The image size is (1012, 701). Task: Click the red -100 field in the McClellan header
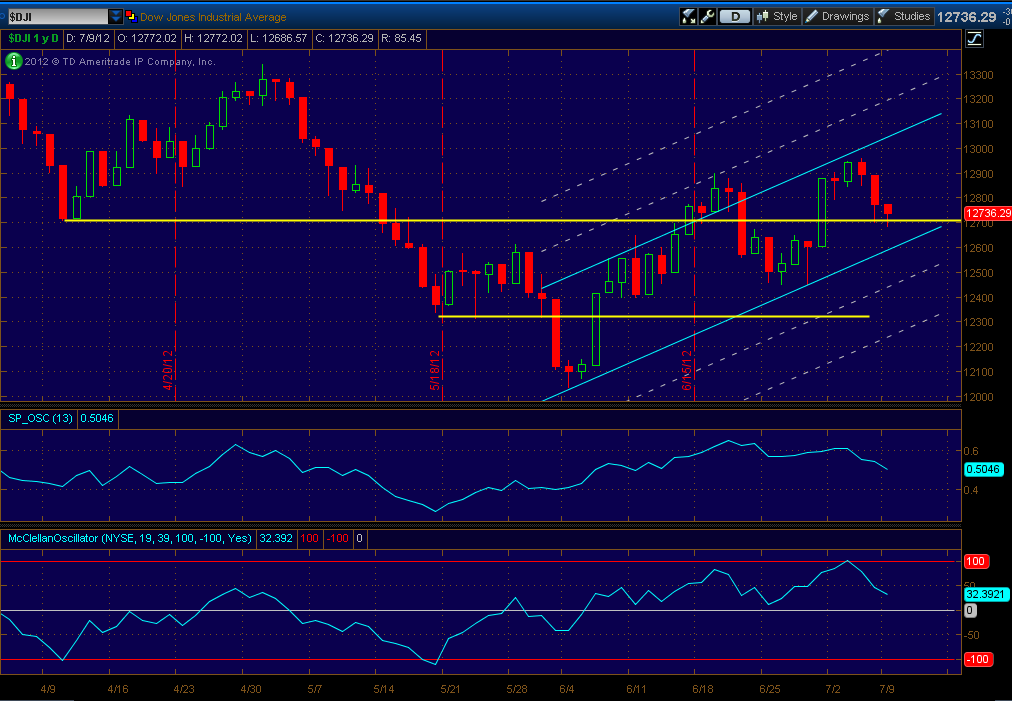[337, 538]
